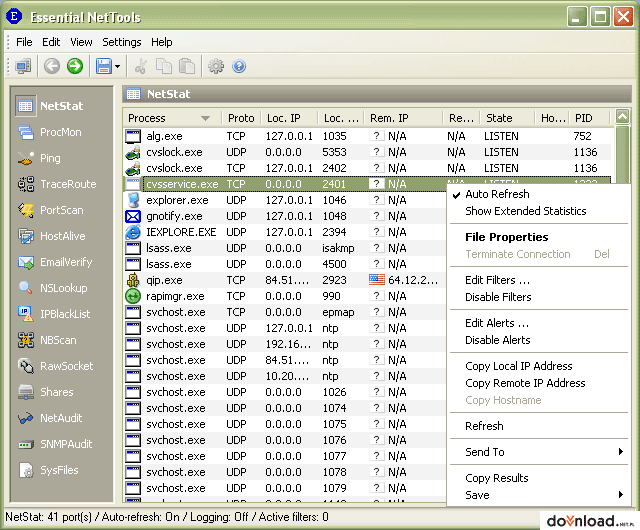
Task: Sort by the State column header
Action: [x=507, y=118]
